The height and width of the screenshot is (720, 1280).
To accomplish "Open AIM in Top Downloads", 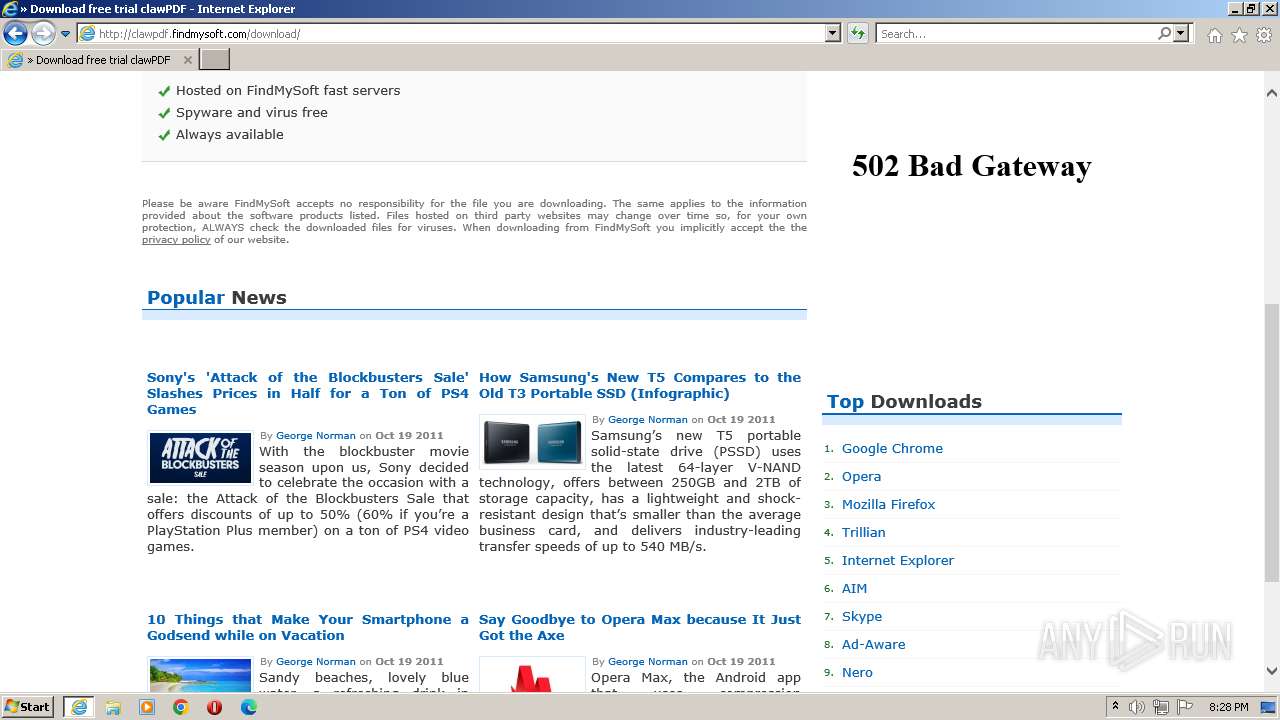I will [854, 589].
